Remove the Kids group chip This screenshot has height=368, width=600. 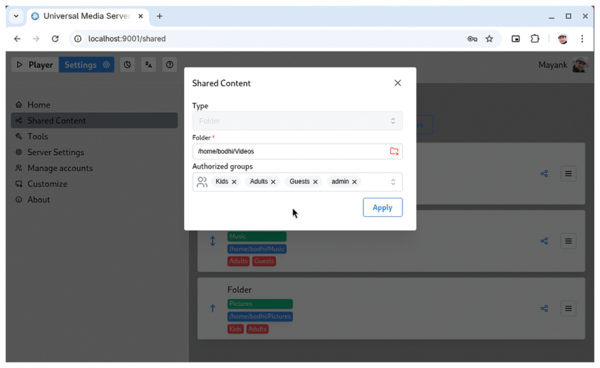[234, 182]
